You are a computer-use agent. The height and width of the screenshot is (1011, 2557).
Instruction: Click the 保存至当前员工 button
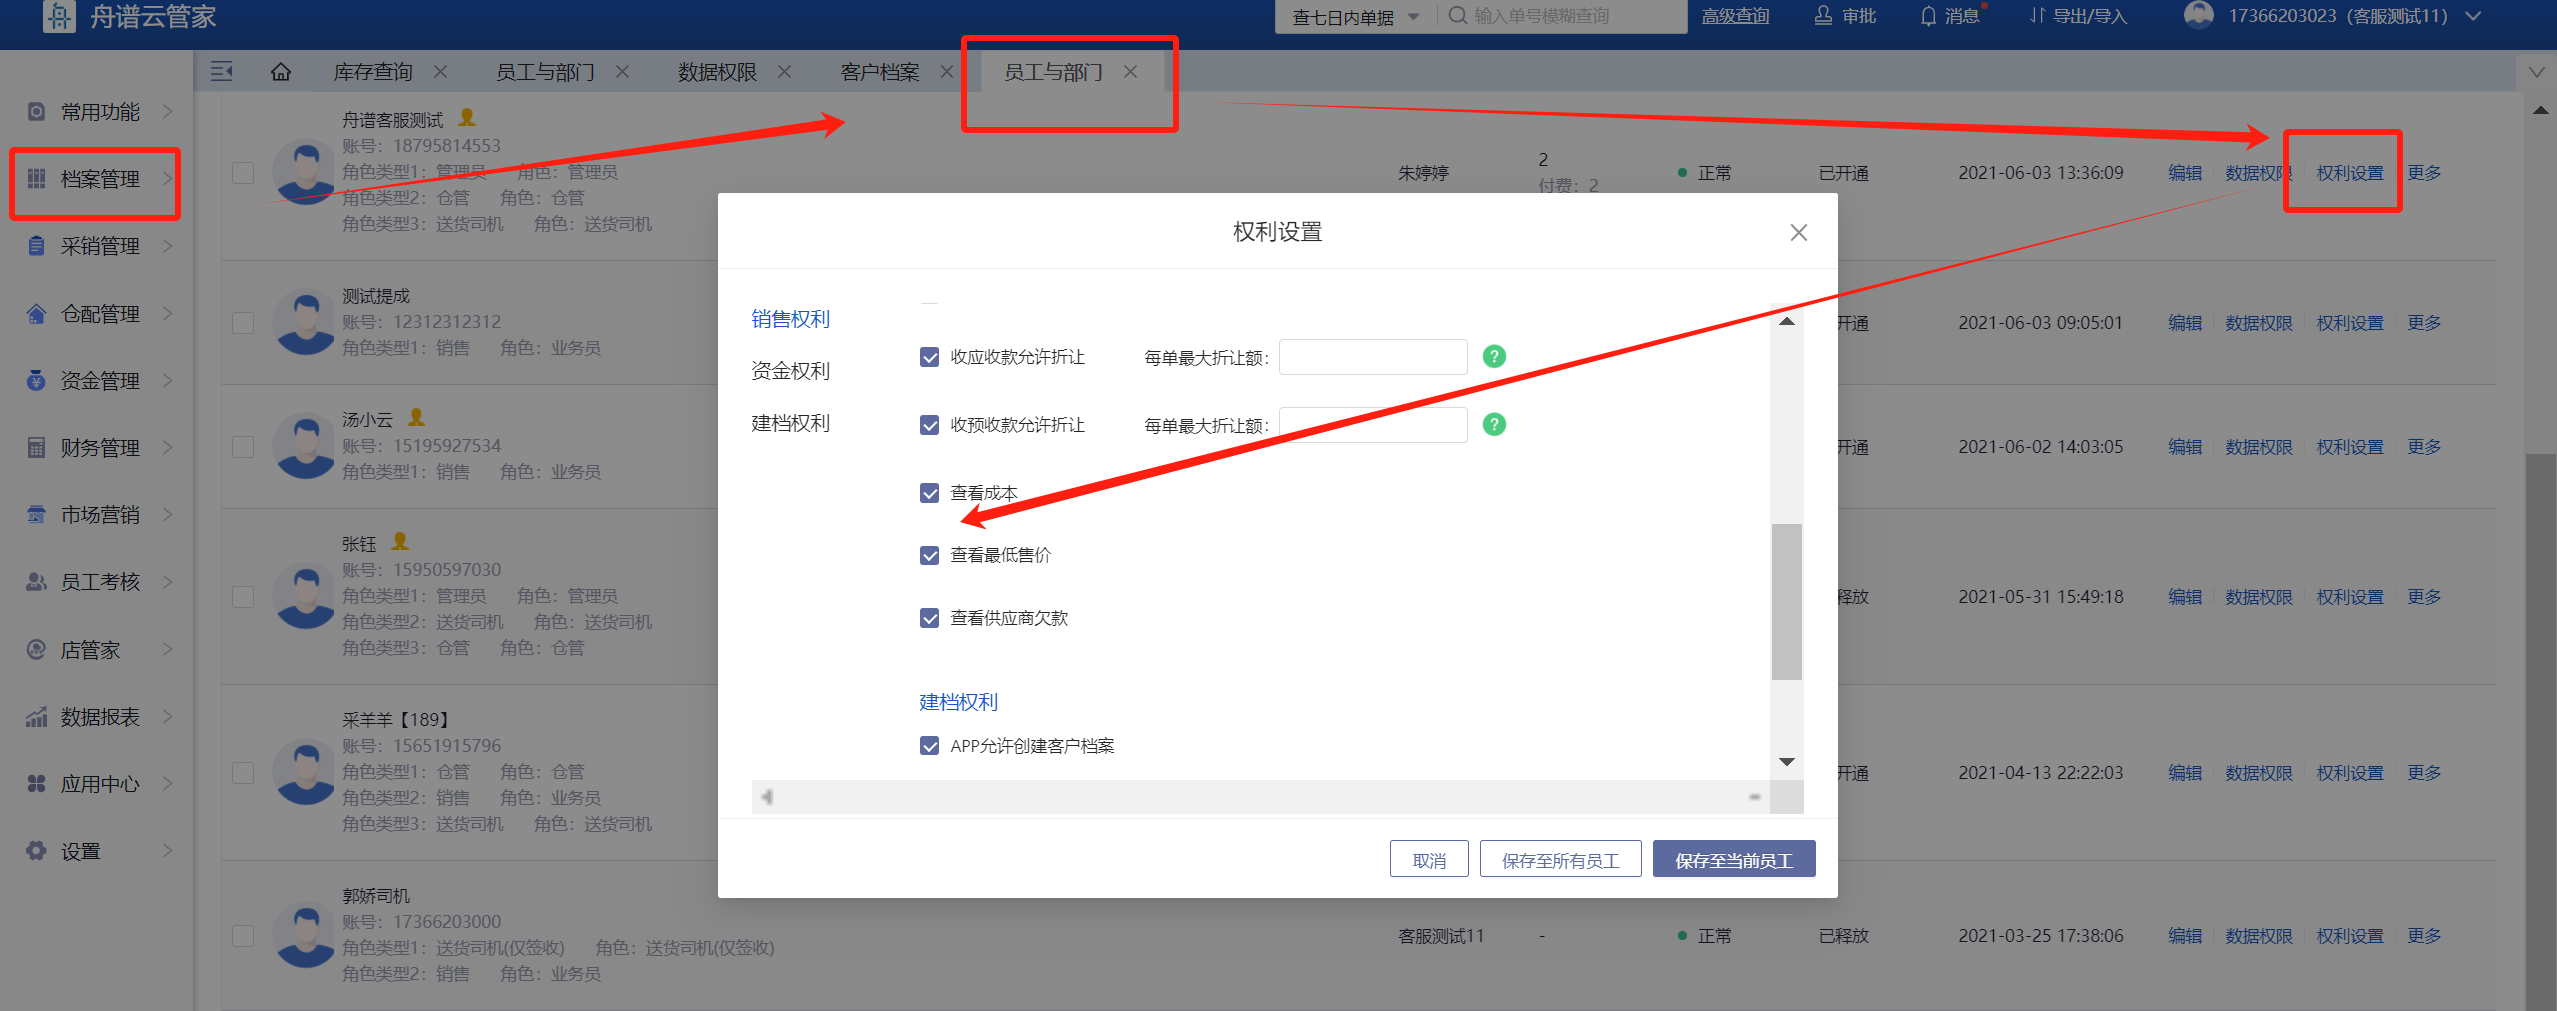1733,860
